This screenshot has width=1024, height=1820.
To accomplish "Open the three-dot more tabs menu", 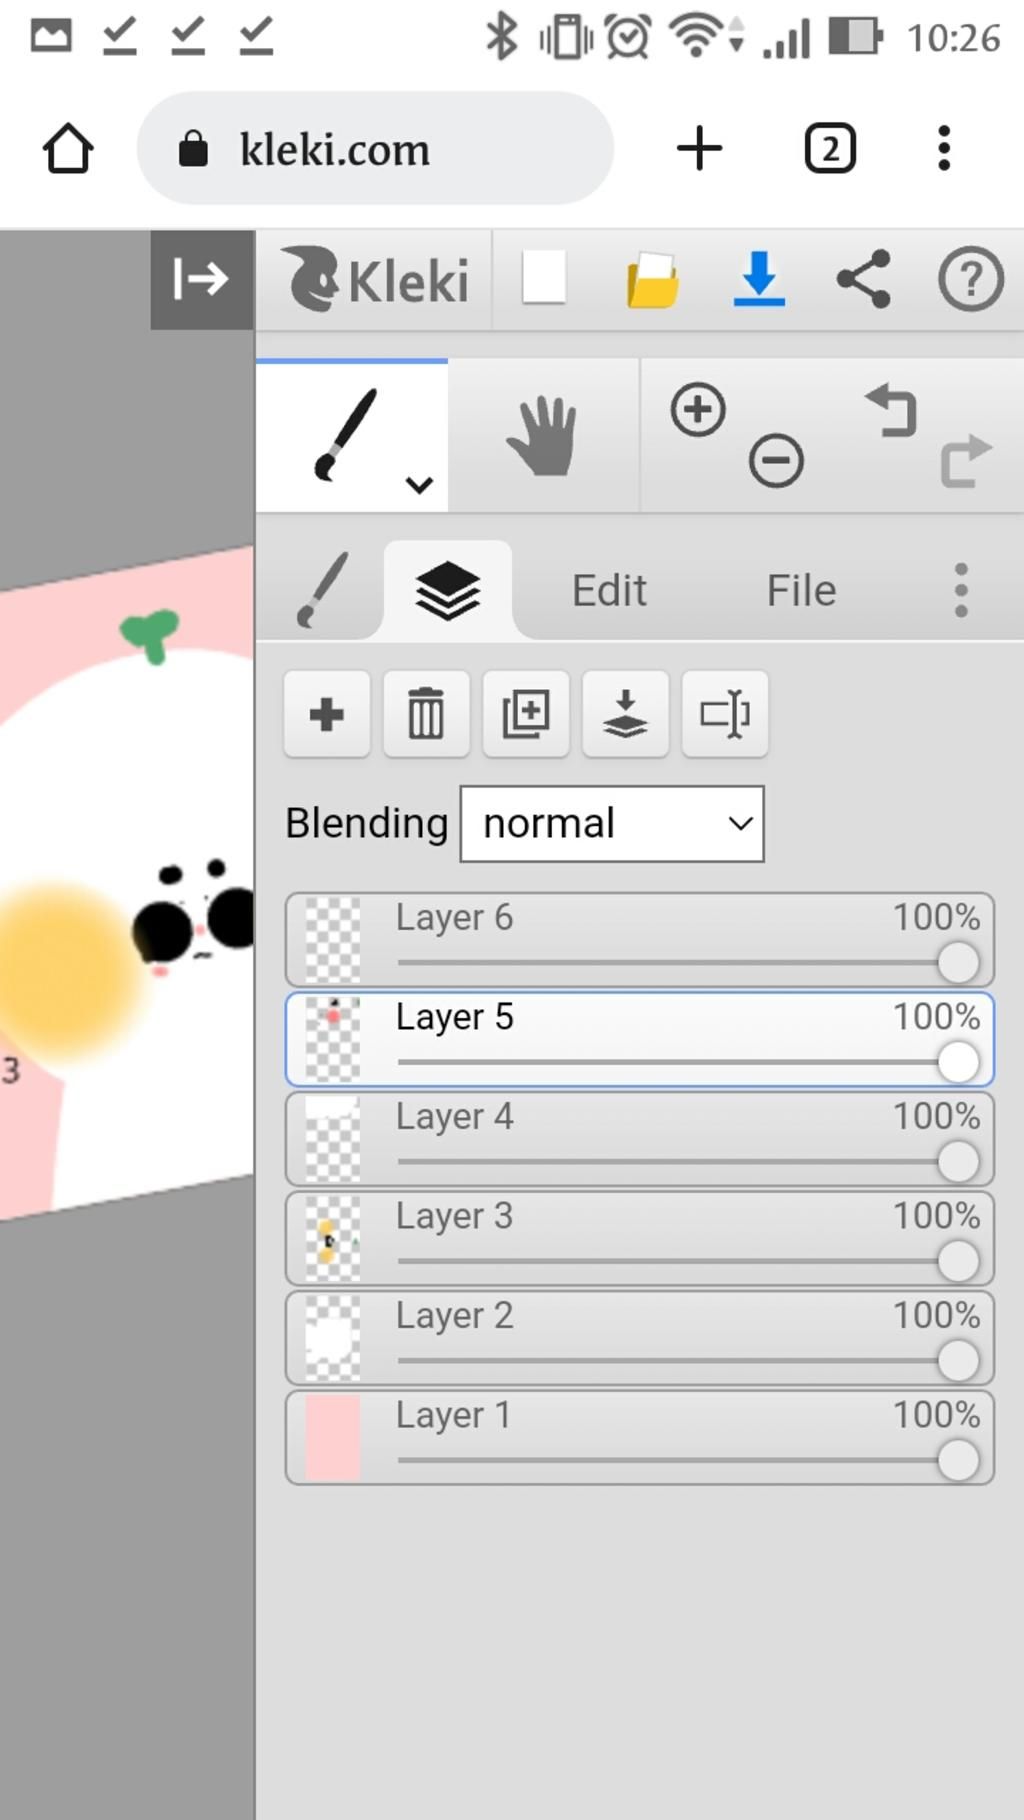I will pos(961,590).
